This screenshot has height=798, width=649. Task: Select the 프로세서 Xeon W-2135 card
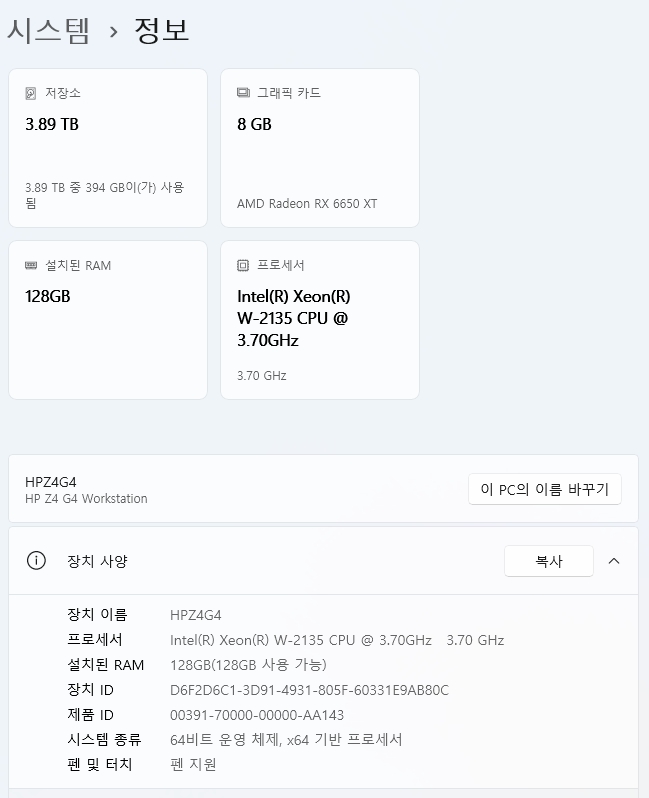pos(320,320)
